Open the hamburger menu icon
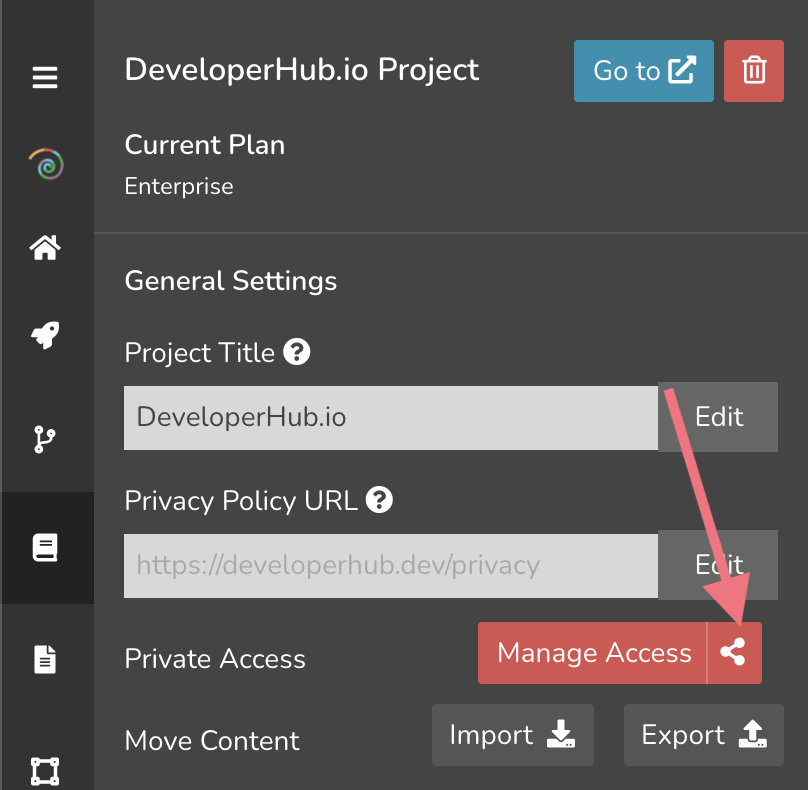This screenshot has width=808, height=790. coord(45,77)
